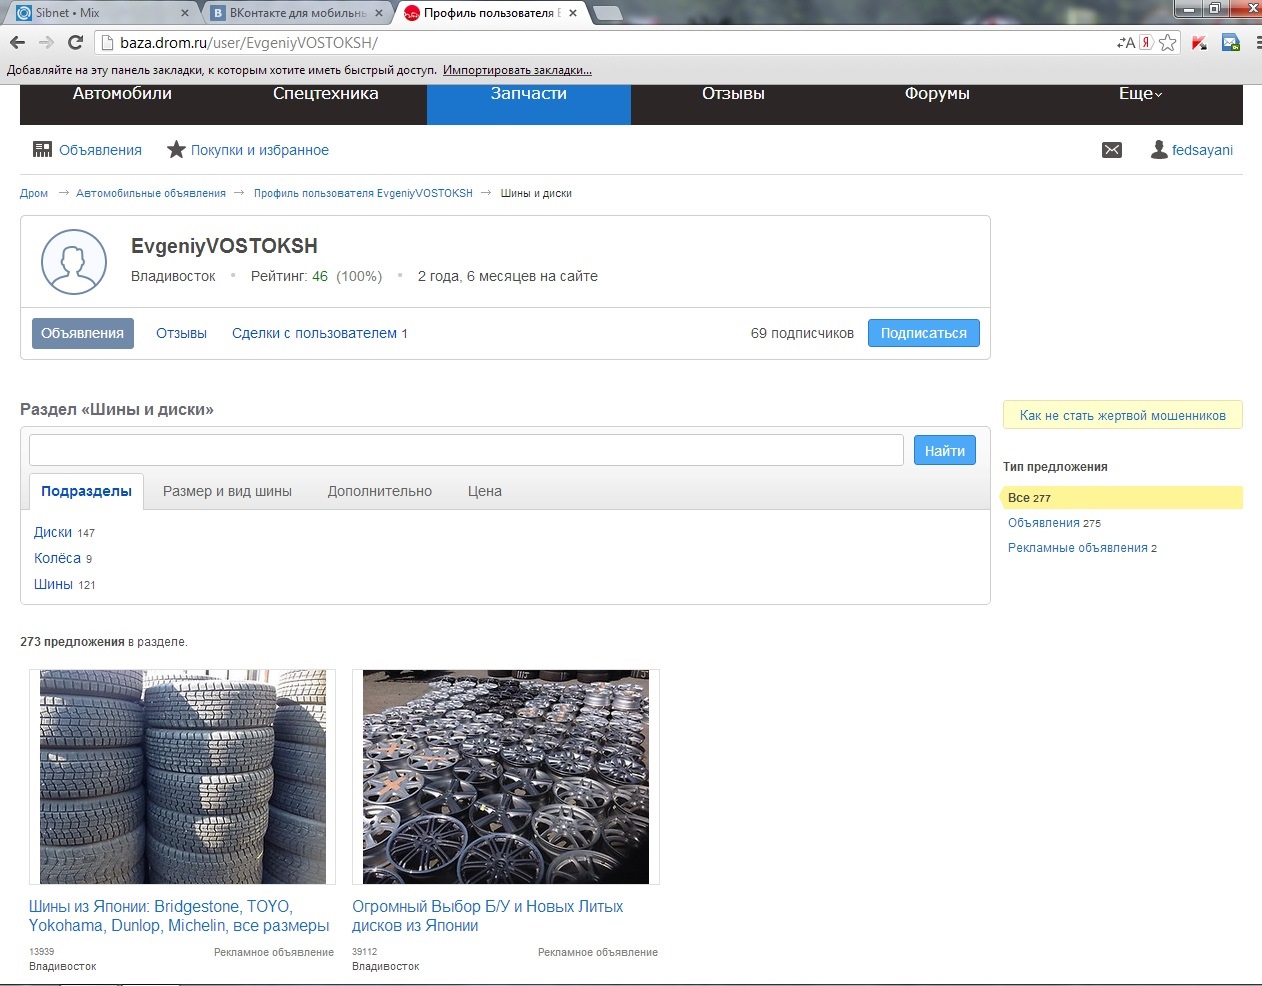Open the Диски subsection
This screenshot has width=1262, height=986.
click(53, 532)
